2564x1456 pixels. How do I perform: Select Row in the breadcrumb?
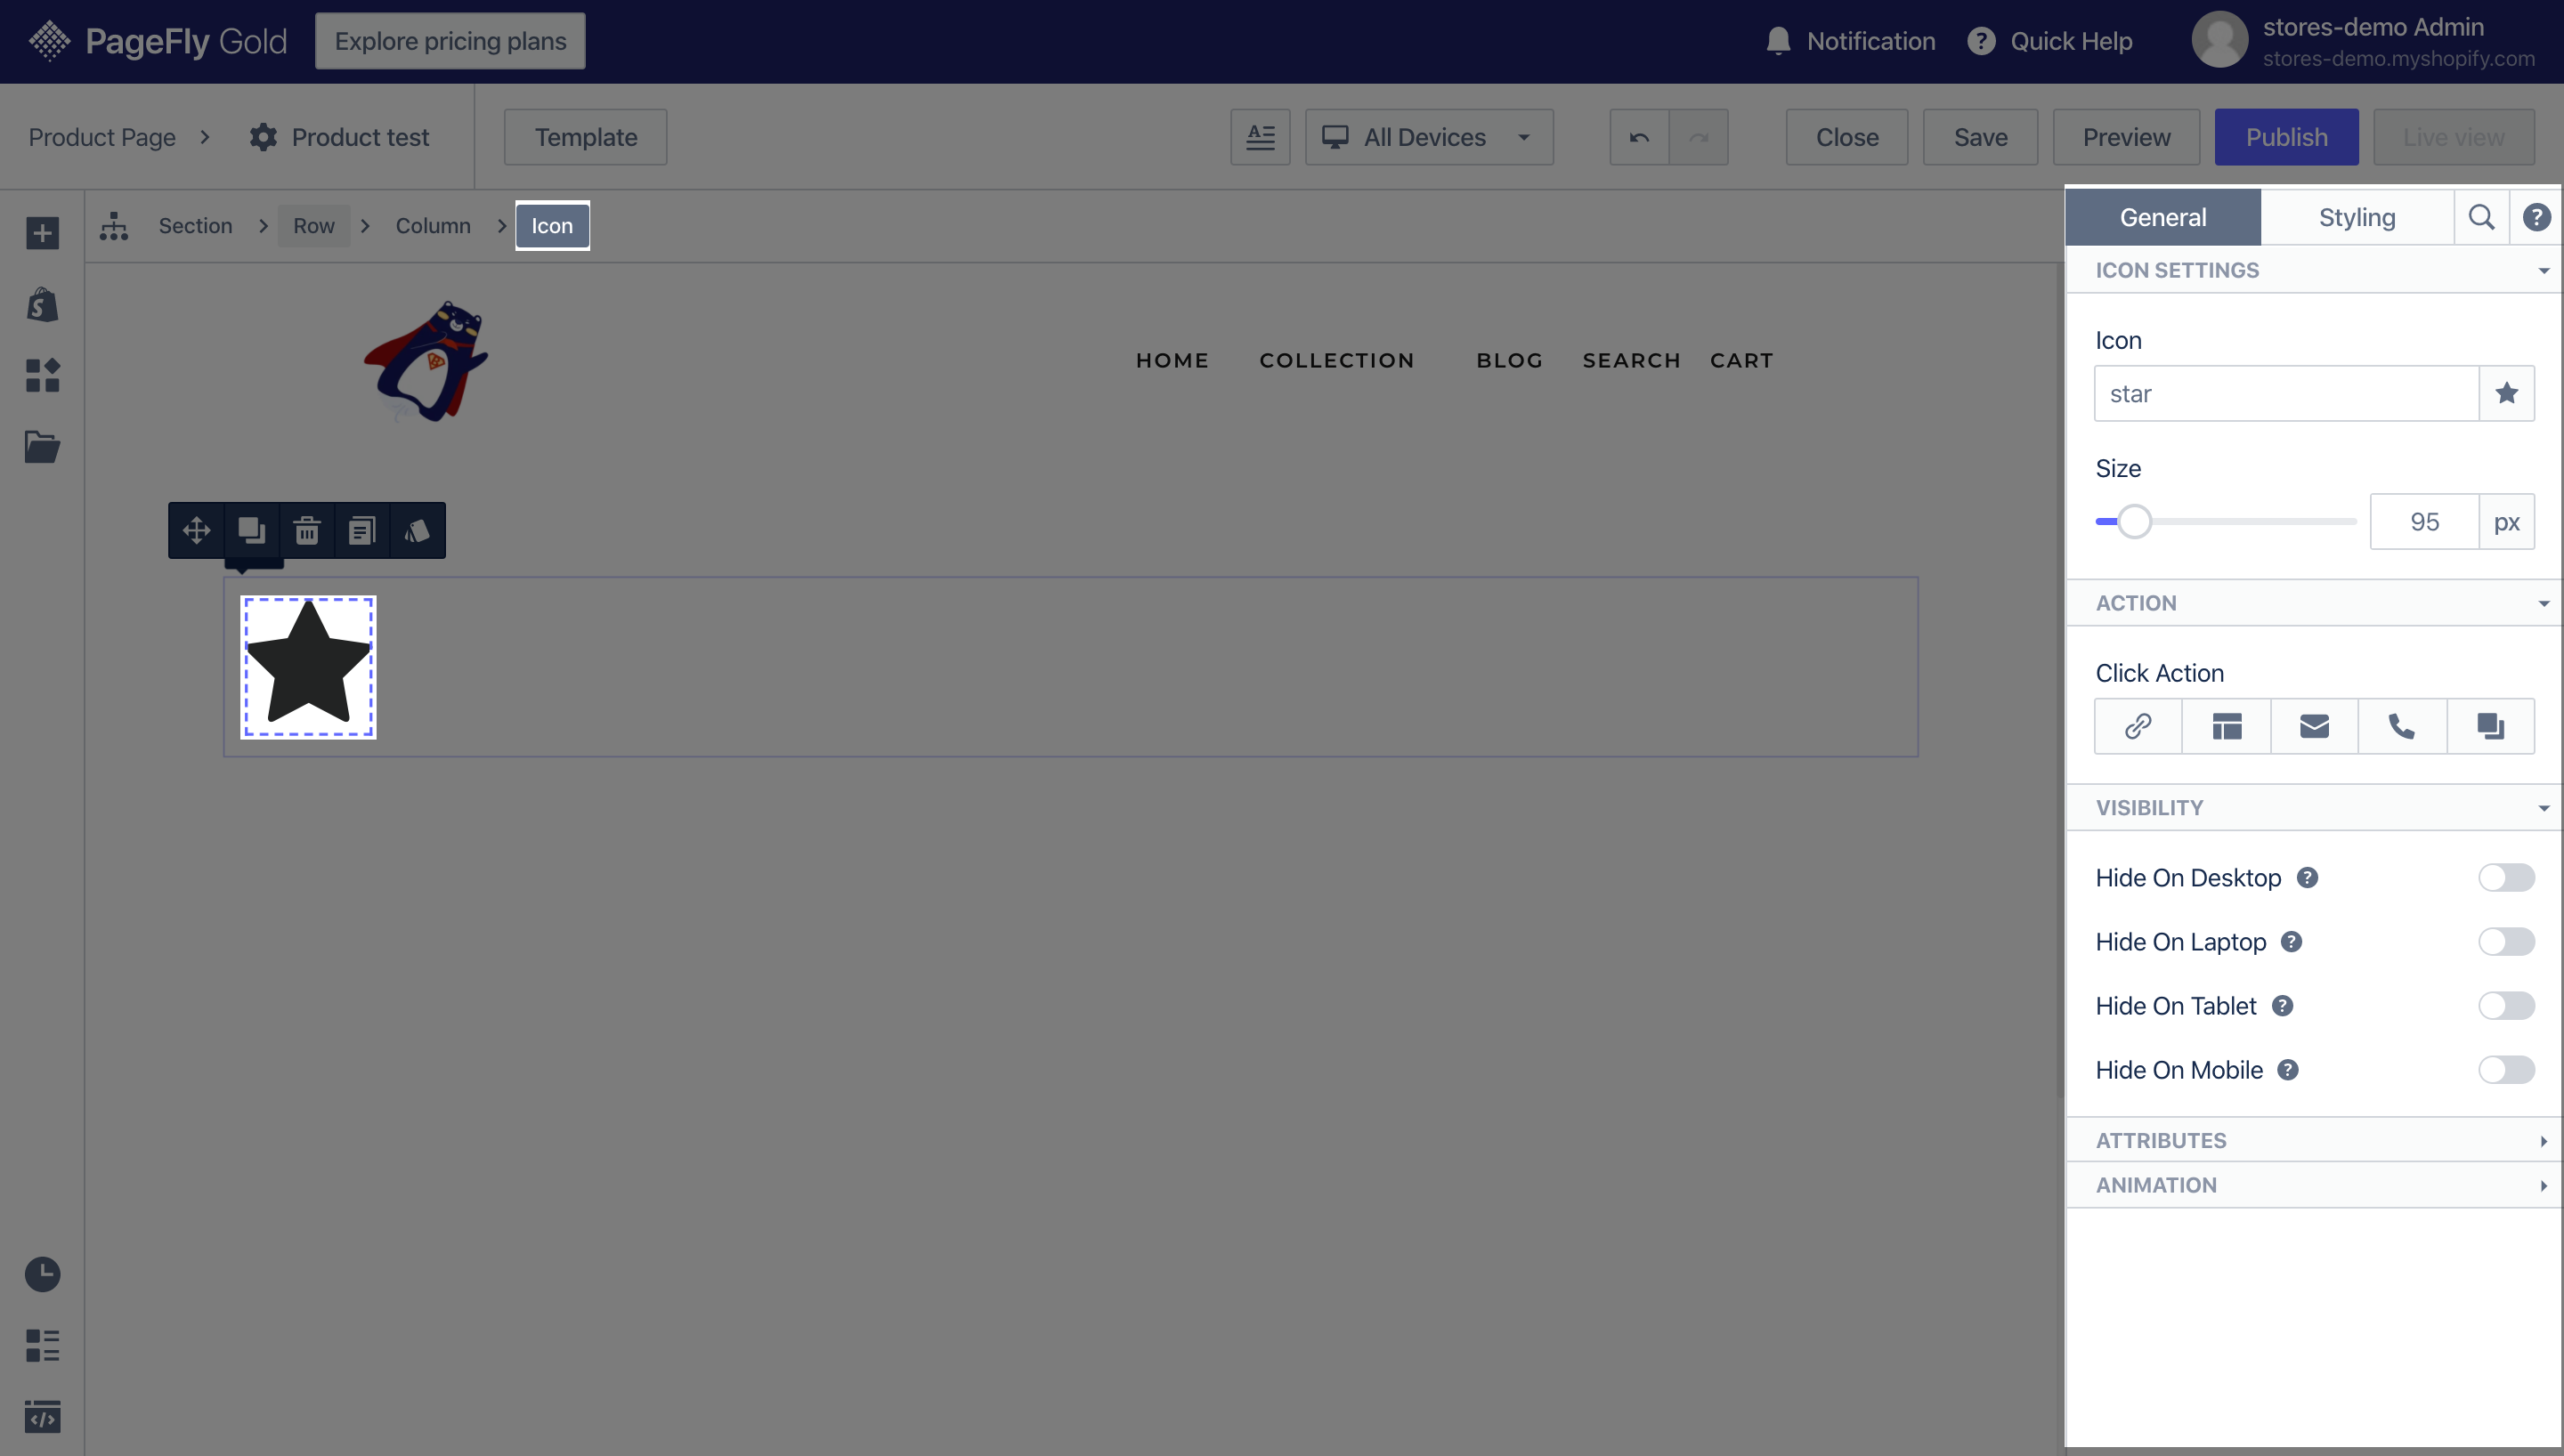tap(314, 226)
